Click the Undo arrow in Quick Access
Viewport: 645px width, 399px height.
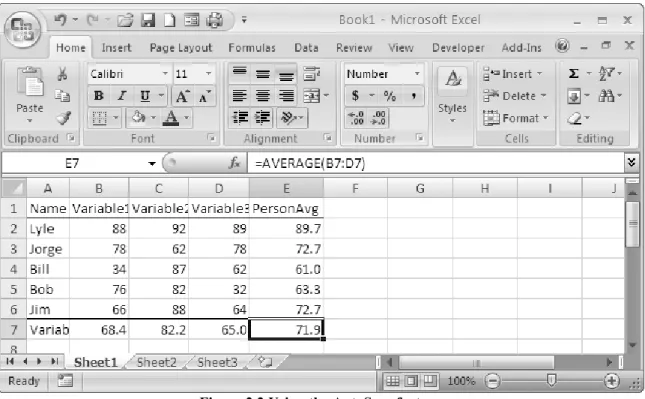pyautogui.click(x=60, y=19)
